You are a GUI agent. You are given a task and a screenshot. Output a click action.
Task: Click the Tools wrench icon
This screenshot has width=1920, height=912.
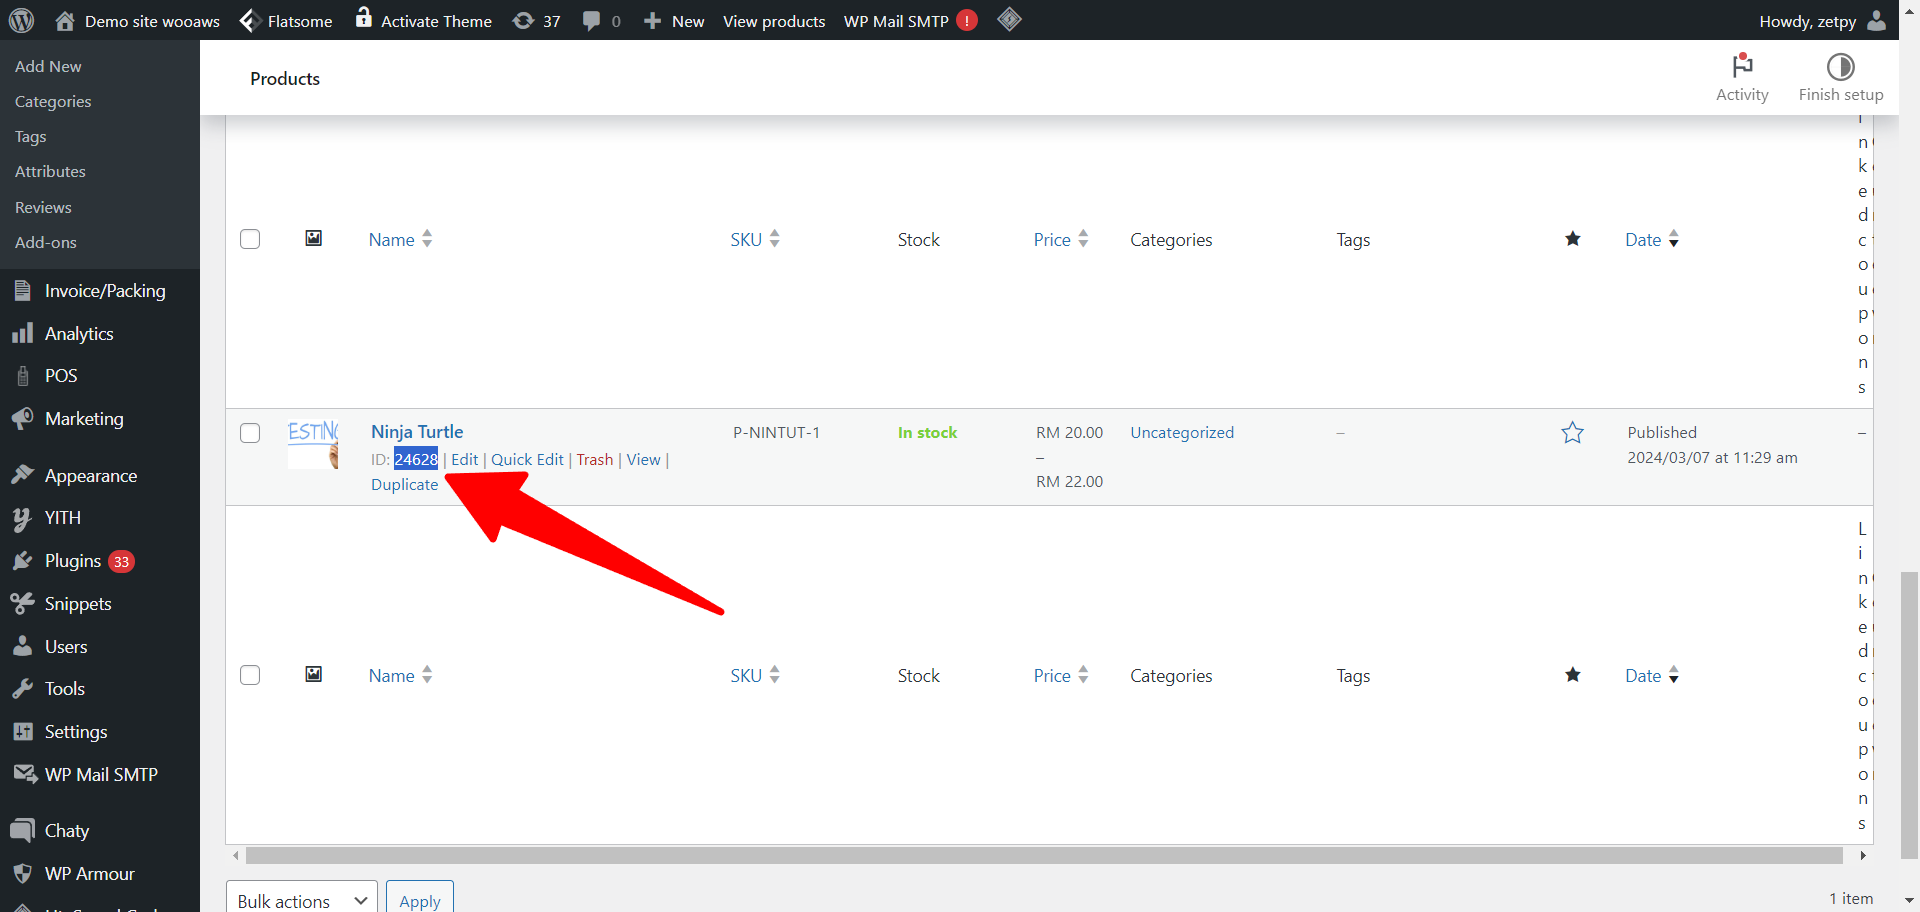coord(22,689)
